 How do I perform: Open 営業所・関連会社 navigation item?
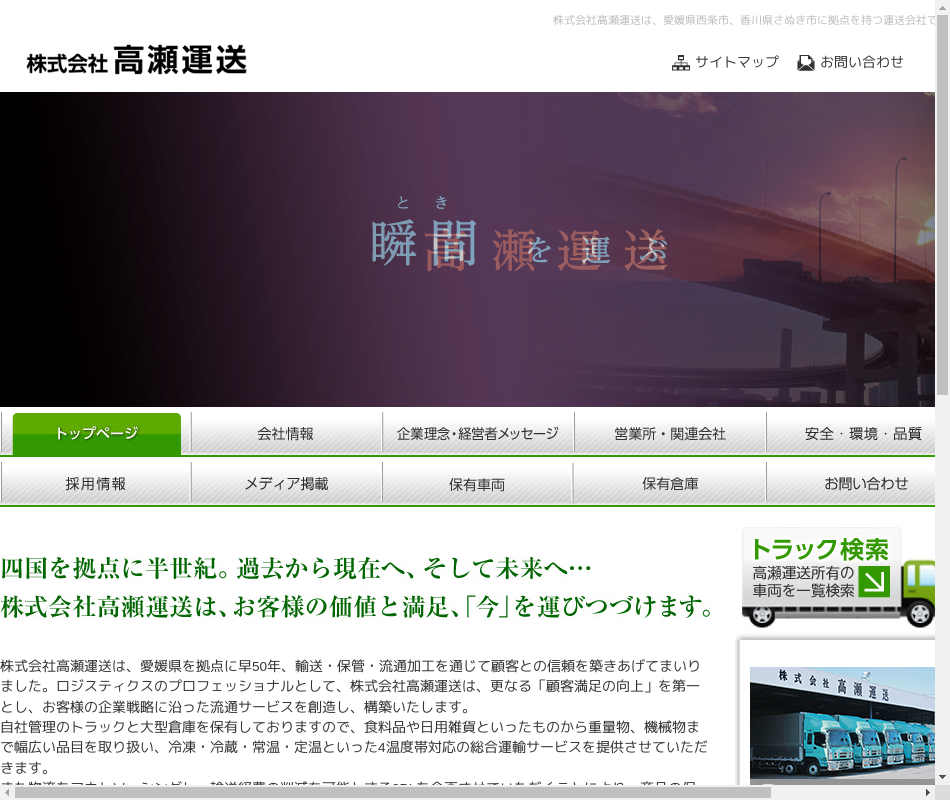click(670, 433)
